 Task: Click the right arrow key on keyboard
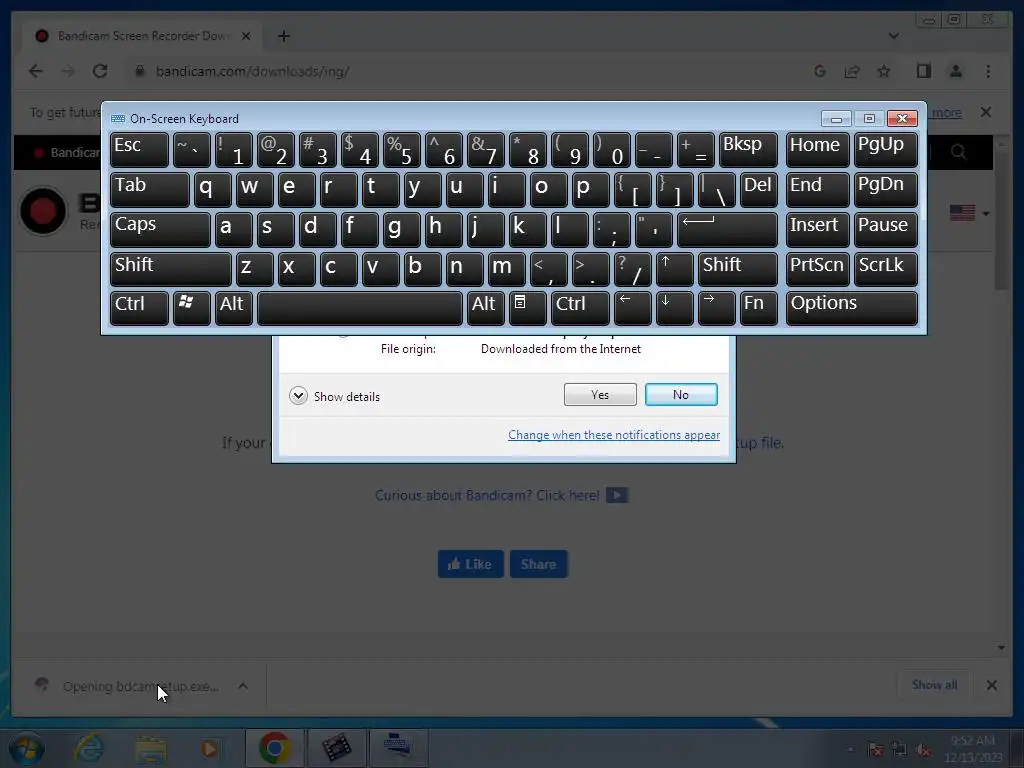(x=716, y=308)
